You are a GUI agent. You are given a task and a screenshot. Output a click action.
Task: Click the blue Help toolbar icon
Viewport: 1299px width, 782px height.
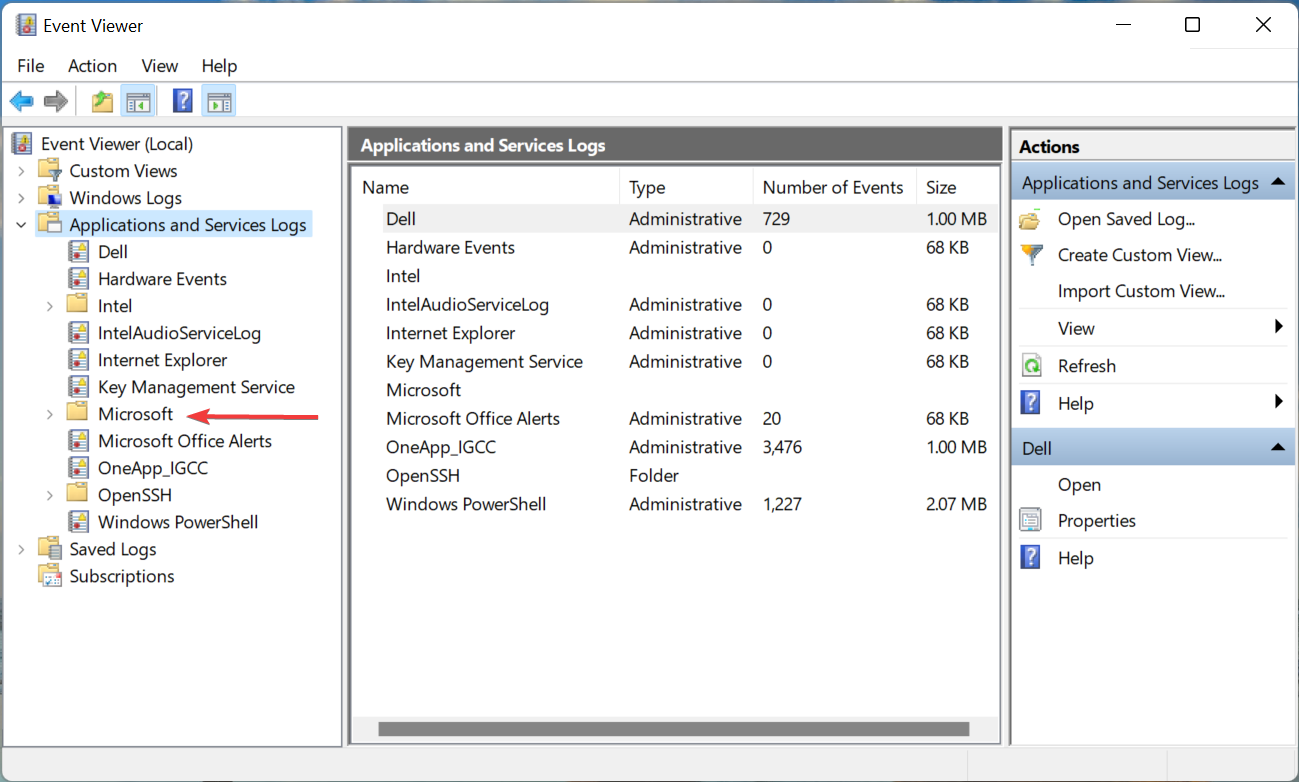click(x=183, y=101)
